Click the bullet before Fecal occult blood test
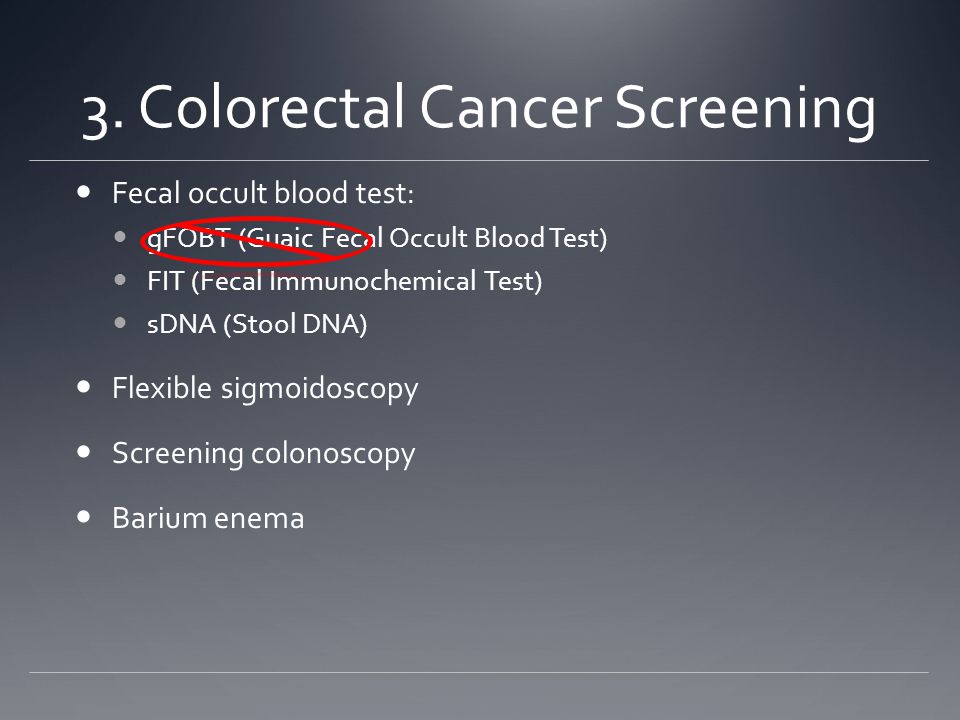The height and width of the screenshot is (720, 960). click(x=84, y=192)
